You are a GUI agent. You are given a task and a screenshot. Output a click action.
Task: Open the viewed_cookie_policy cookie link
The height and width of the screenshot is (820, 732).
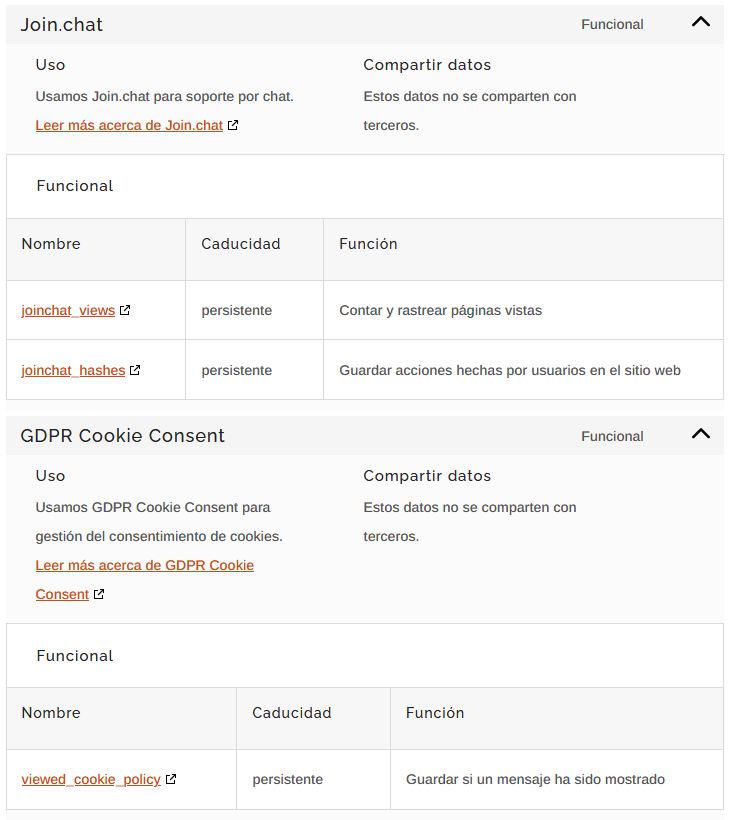(91, 780)
